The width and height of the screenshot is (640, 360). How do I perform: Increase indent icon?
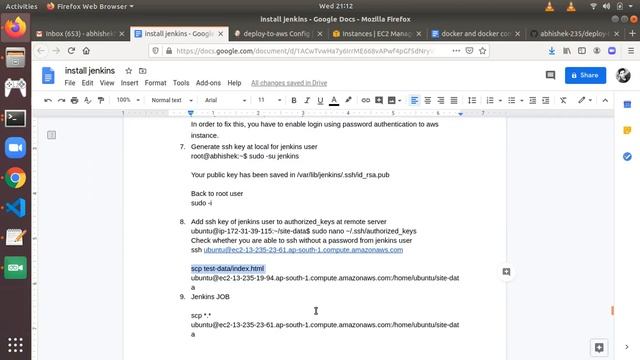pos(546,100)
